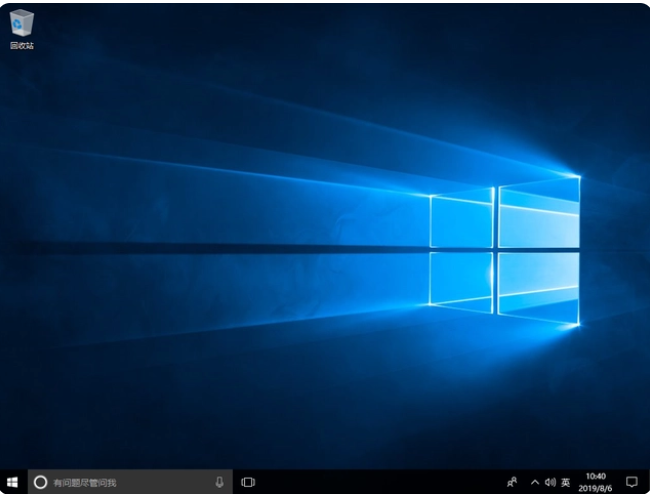This screenshot has width=650, height=494.
Task: Click the upper-left pane of the Windows logo wallpaper
Action: [x=461, y=221]
